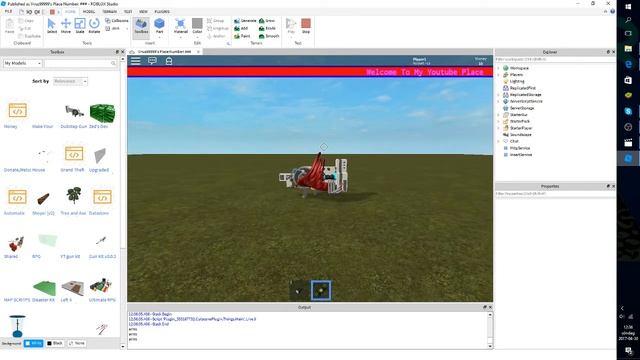Click the terrain Smooth tool
Viewport: 640px width, 360px height.
(x=269, y=36)
